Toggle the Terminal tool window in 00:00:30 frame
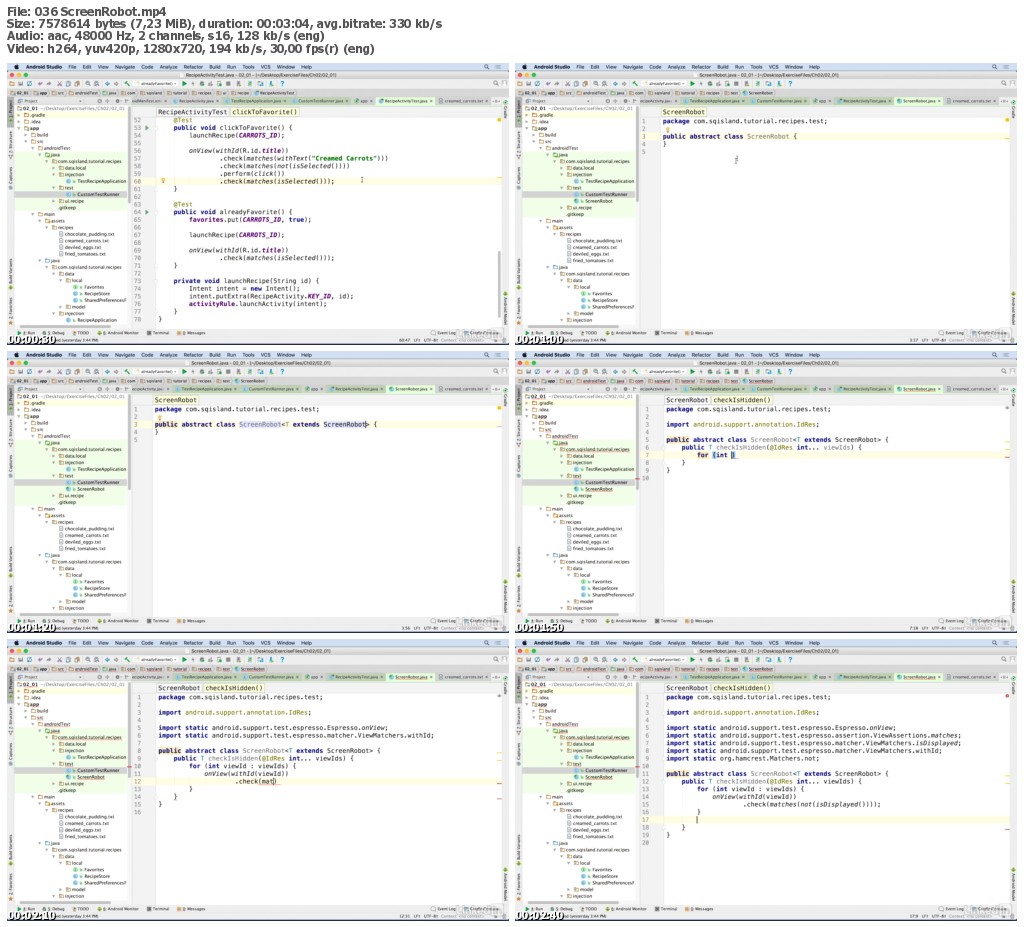Image resolution: width=1024 pixels, height=927 pixels. 158,333
